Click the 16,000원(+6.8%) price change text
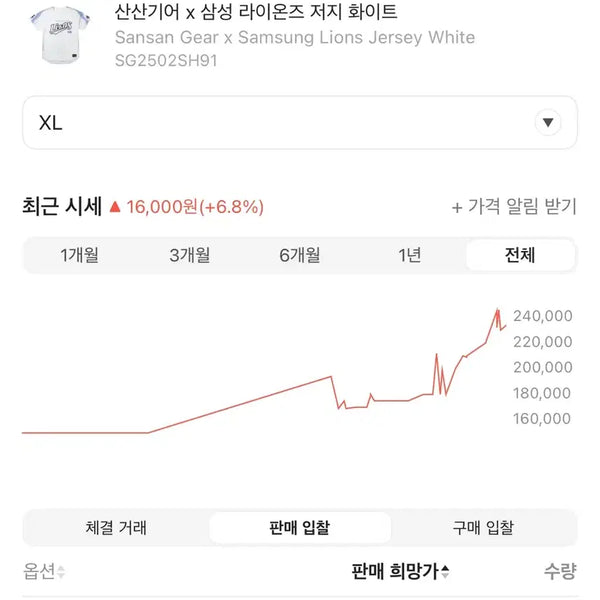 [x=195, y=207]
